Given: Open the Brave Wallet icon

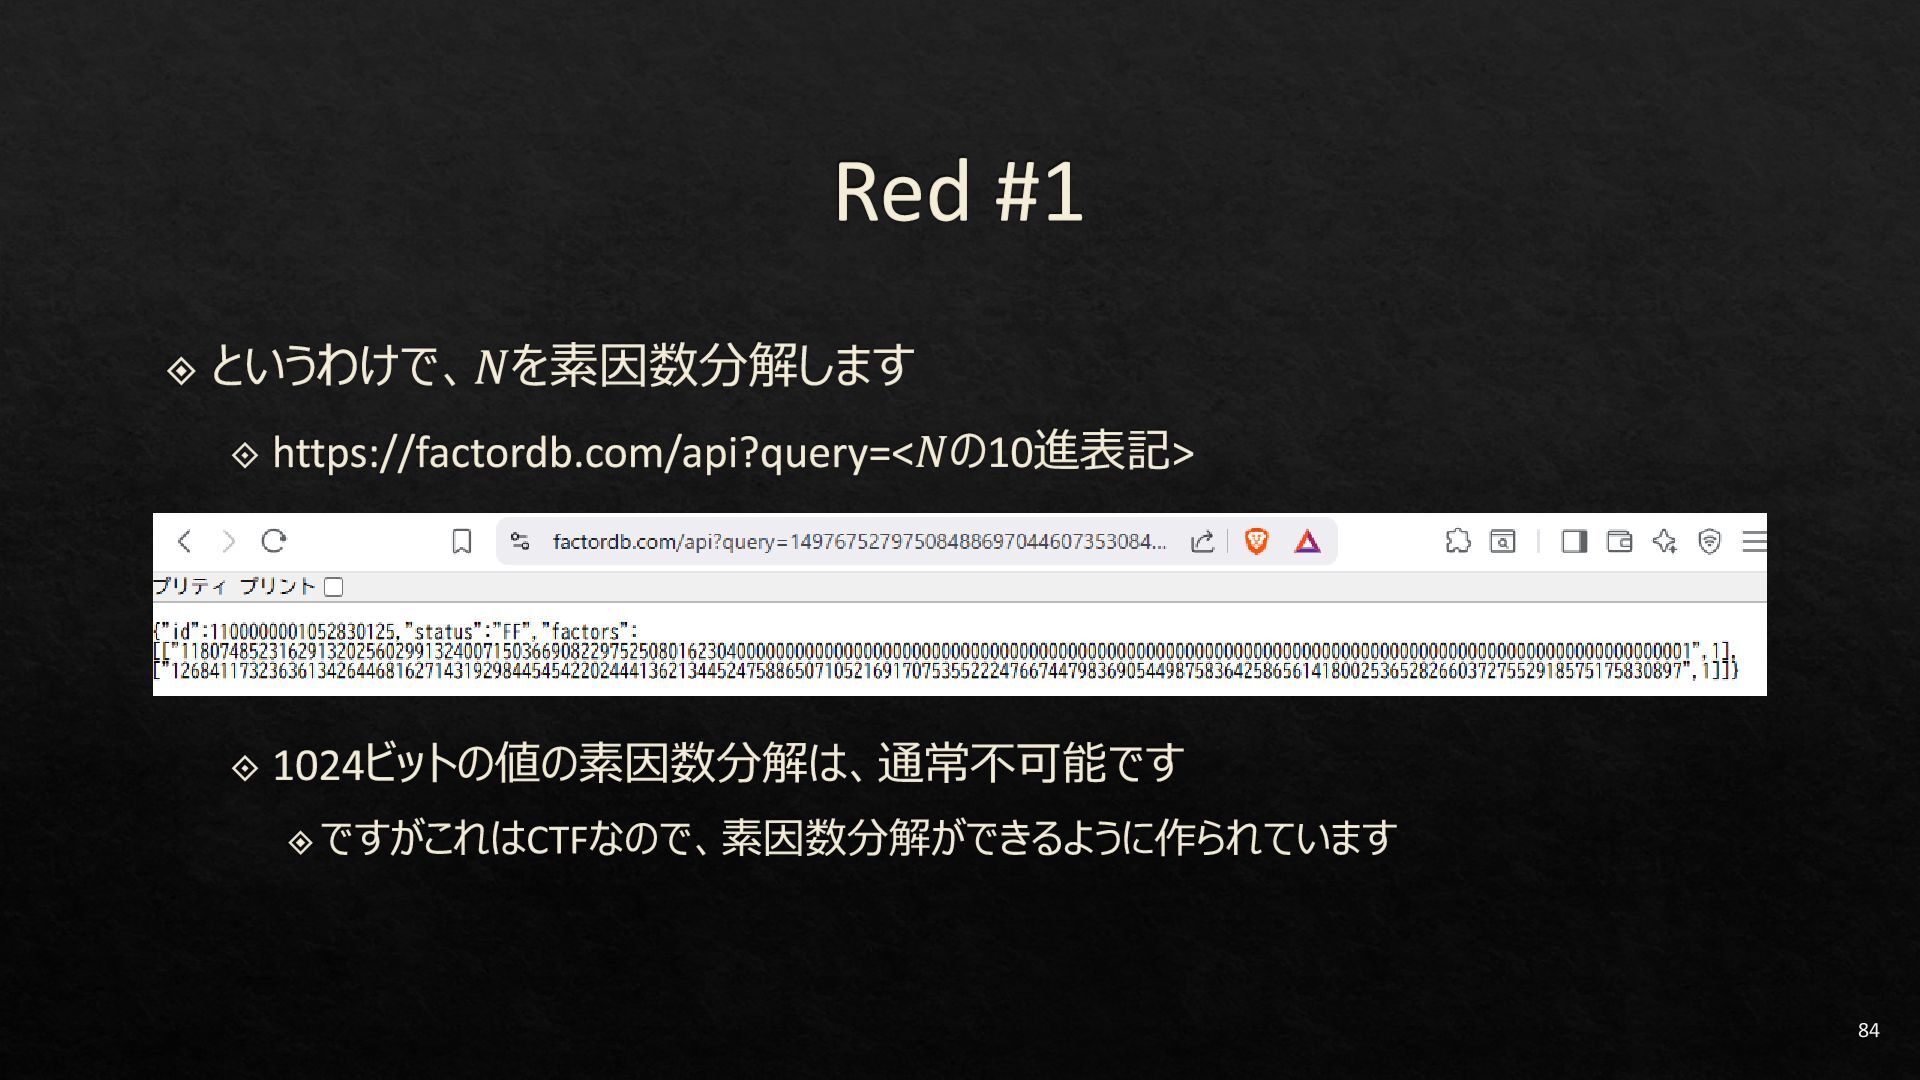Looking at the screenshot, I should pyautogui.click(x=1619, y=541).
